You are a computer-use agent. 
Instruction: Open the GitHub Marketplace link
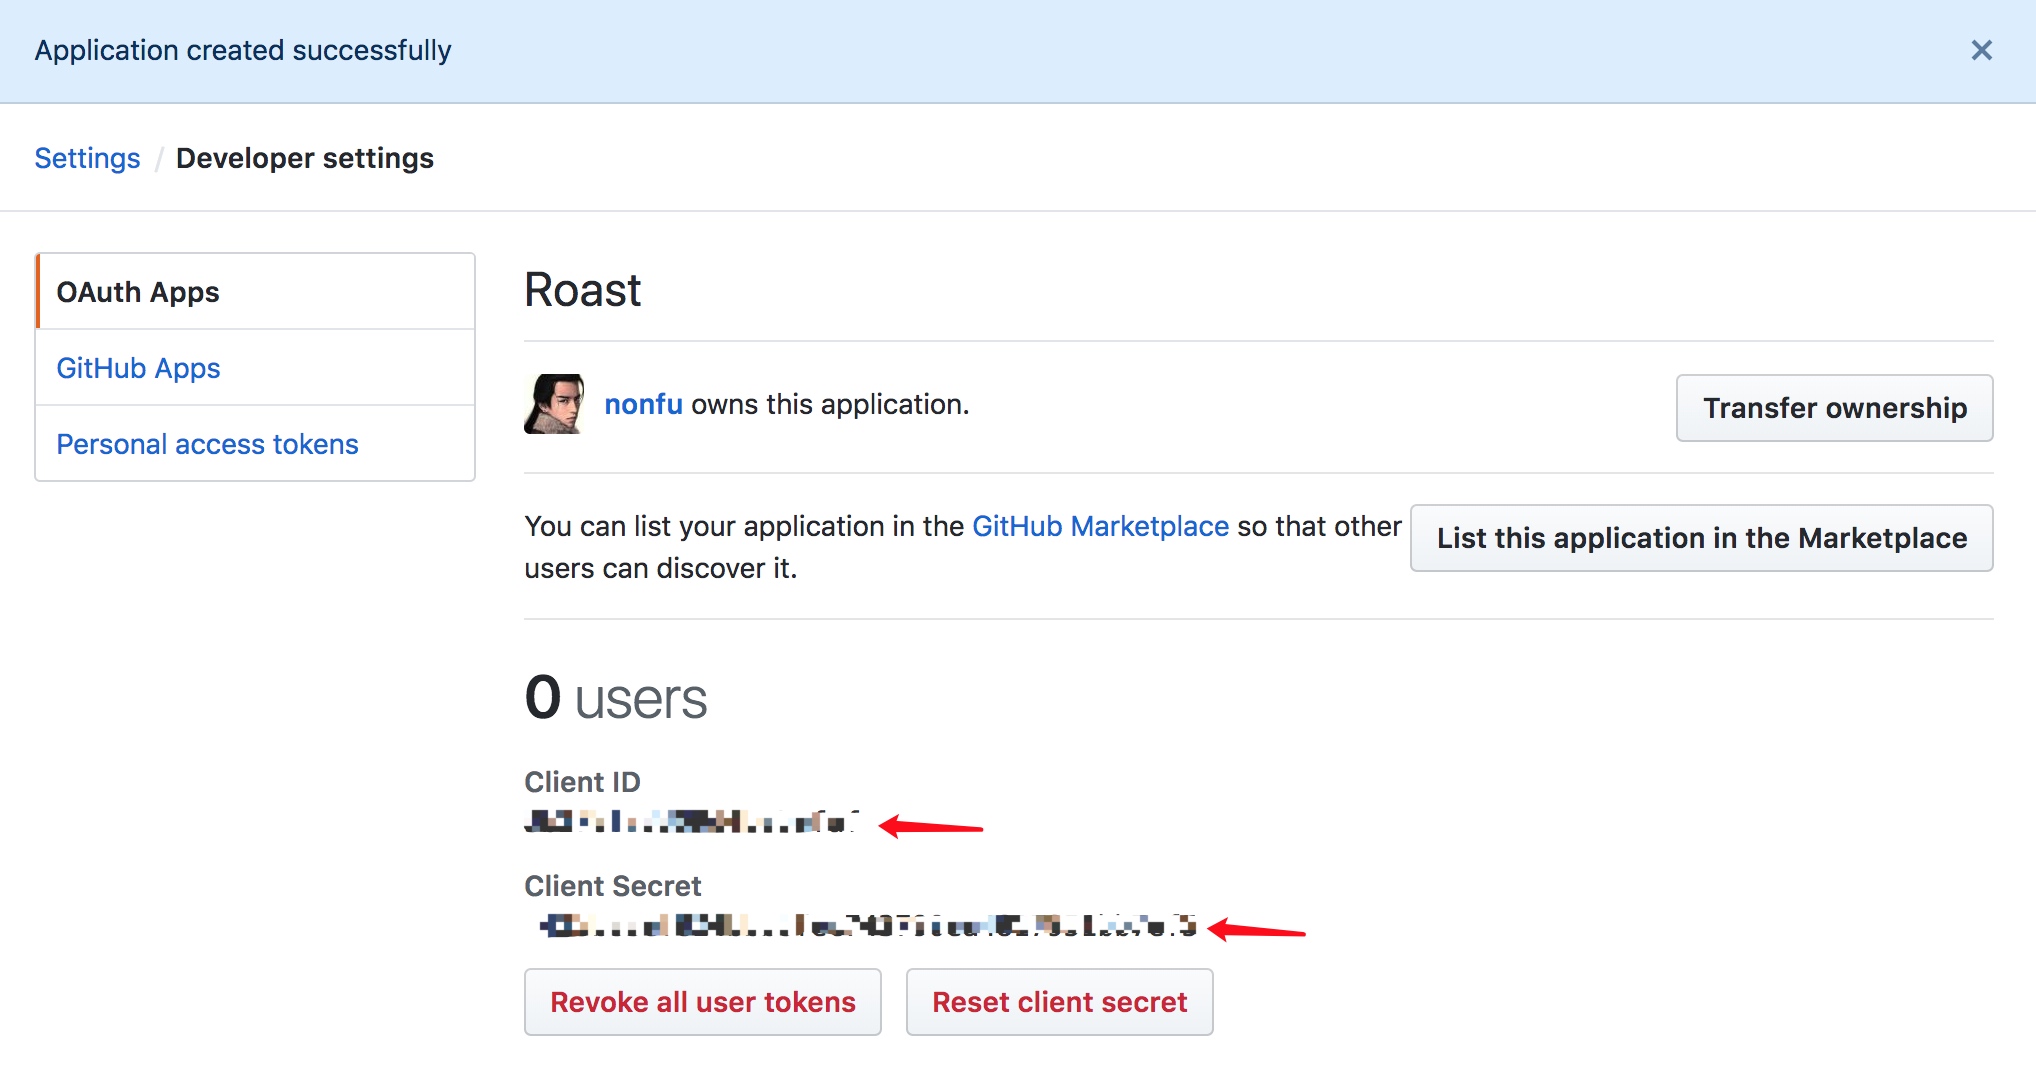click(x=1100, y=526)
